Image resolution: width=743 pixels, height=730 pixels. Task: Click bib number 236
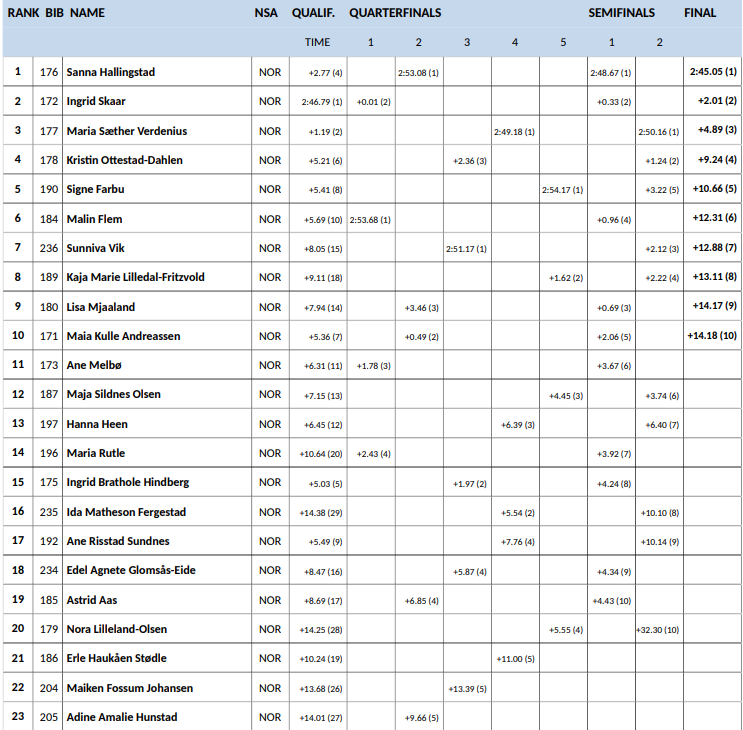coord(49,248)
